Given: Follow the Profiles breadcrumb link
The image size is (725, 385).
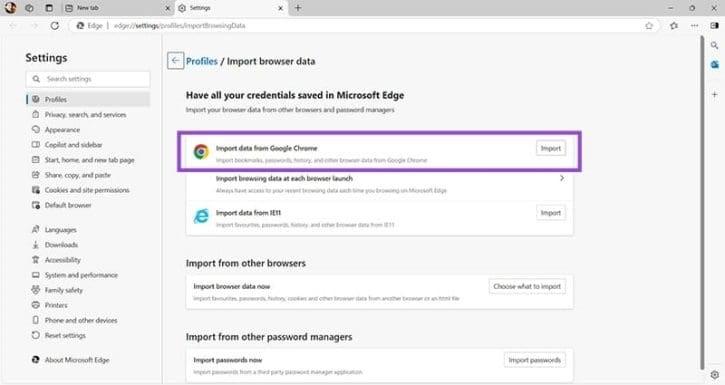Looking at the screenshot, I should click(202, 61).
